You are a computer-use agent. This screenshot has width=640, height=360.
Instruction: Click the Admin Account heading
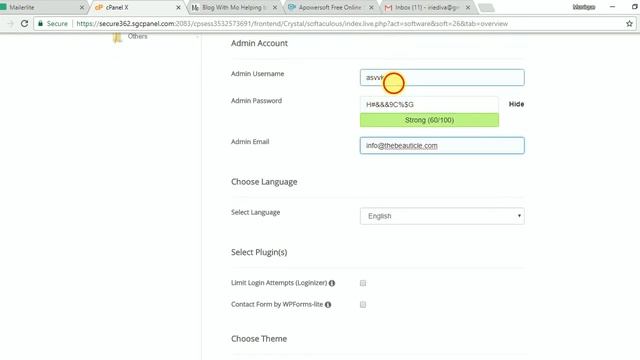(259, 43)
